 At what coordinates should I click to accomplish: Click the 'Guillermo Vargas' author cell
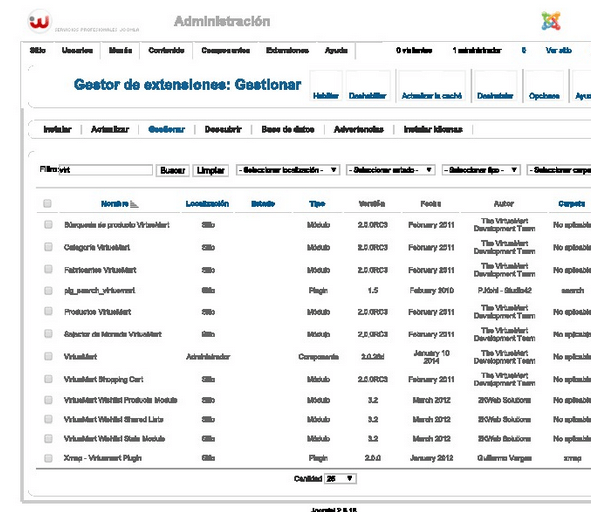pos(504,458)
